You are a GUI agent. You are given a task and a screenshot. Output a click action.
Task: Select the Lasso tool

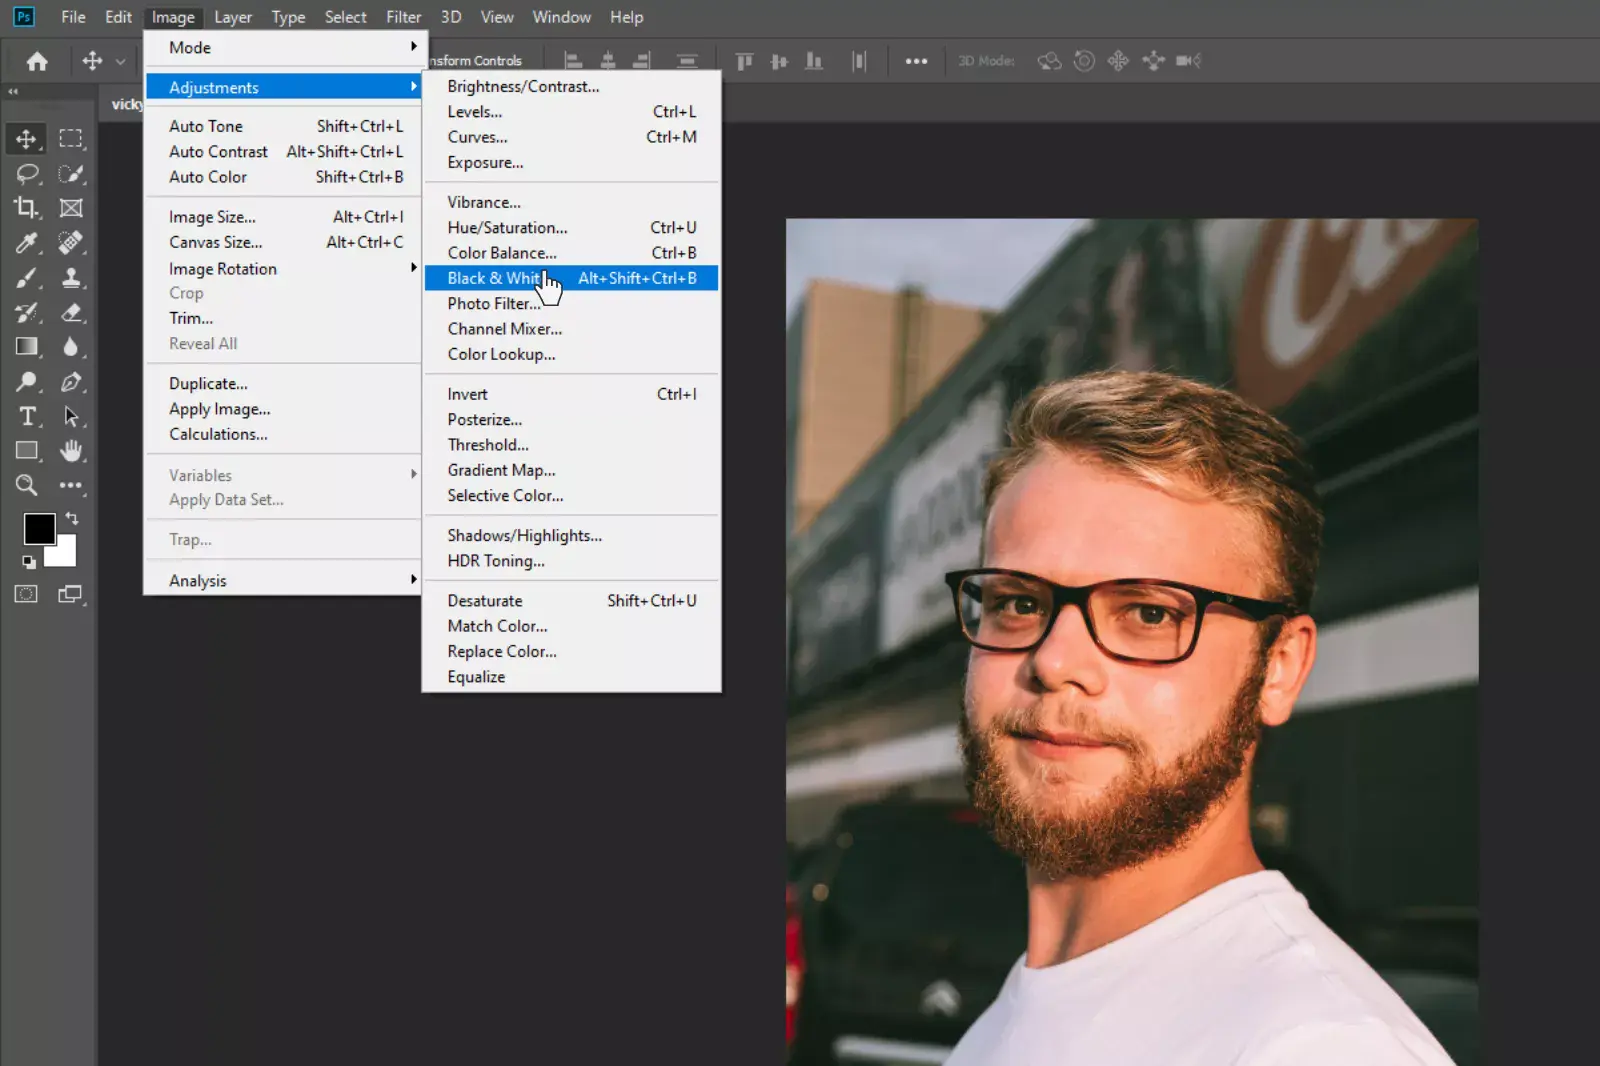(x=26, y=174)
